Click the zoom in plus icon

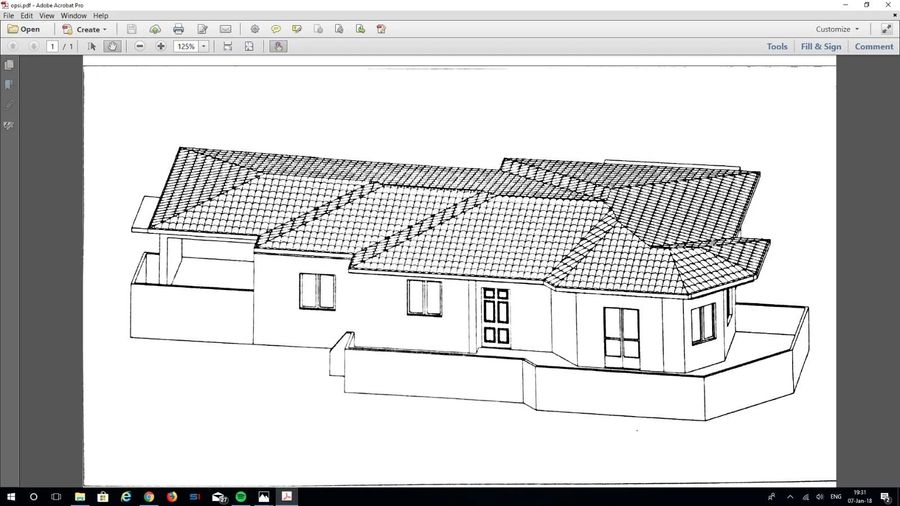tap(161, 46)
